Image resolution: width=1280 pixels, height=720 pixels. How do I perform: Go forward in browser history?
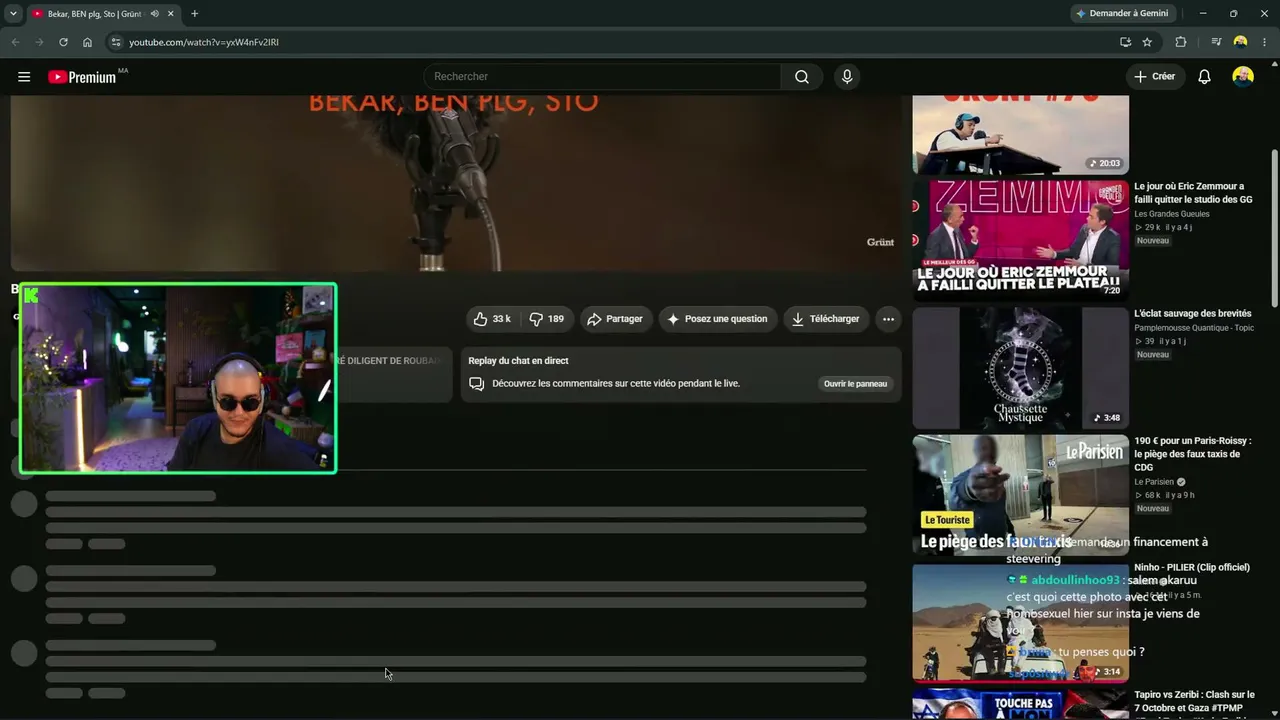pos(39,42)
